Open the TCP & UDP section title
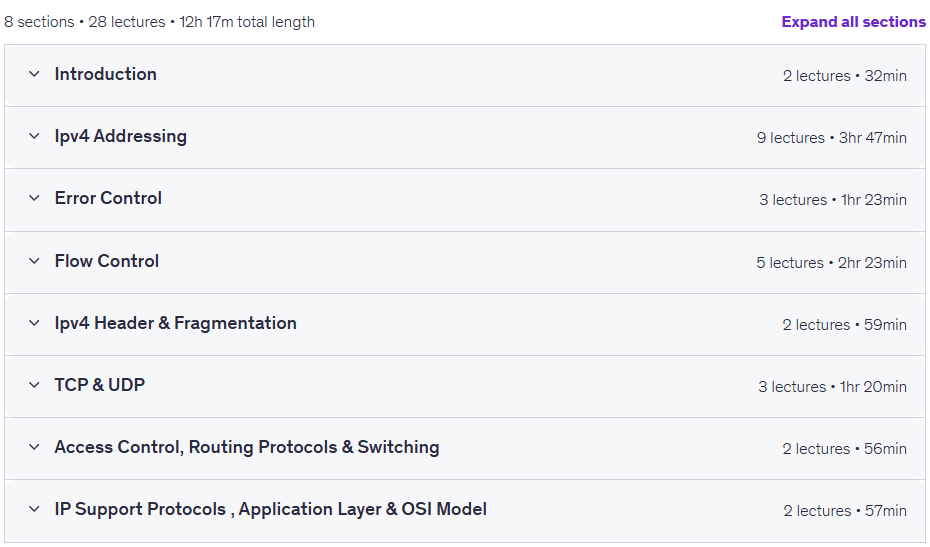930x547 pixels. point(100,385)
